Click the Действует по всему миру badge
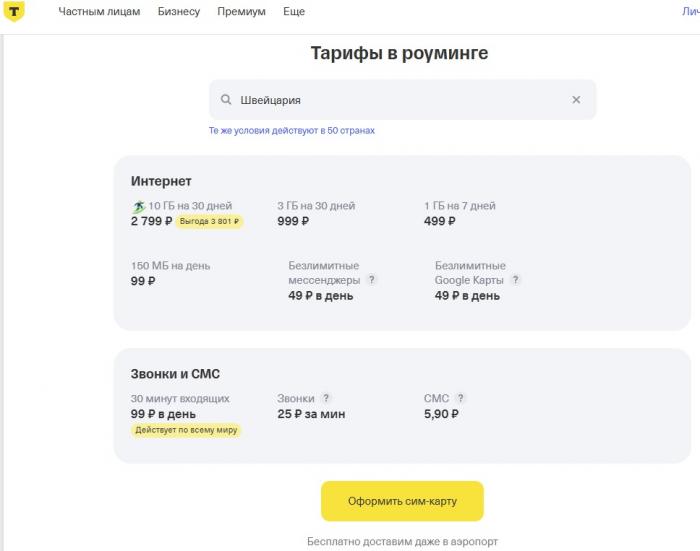The width and height of the screenshot is (700, 551). [186, 430]
